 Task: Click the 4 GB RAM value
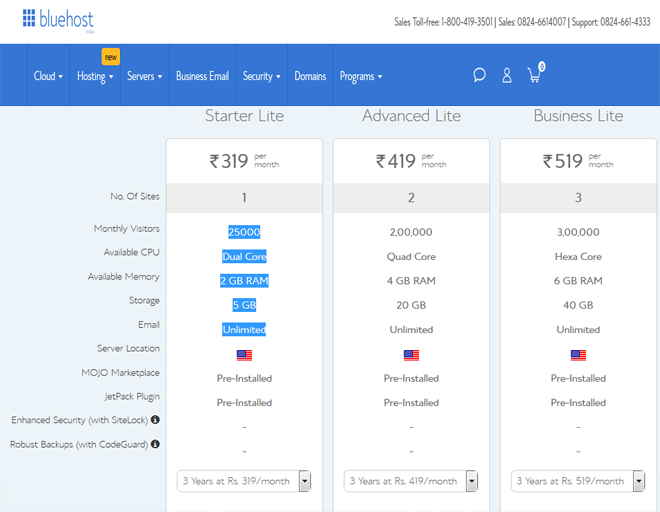pos(411,281)
